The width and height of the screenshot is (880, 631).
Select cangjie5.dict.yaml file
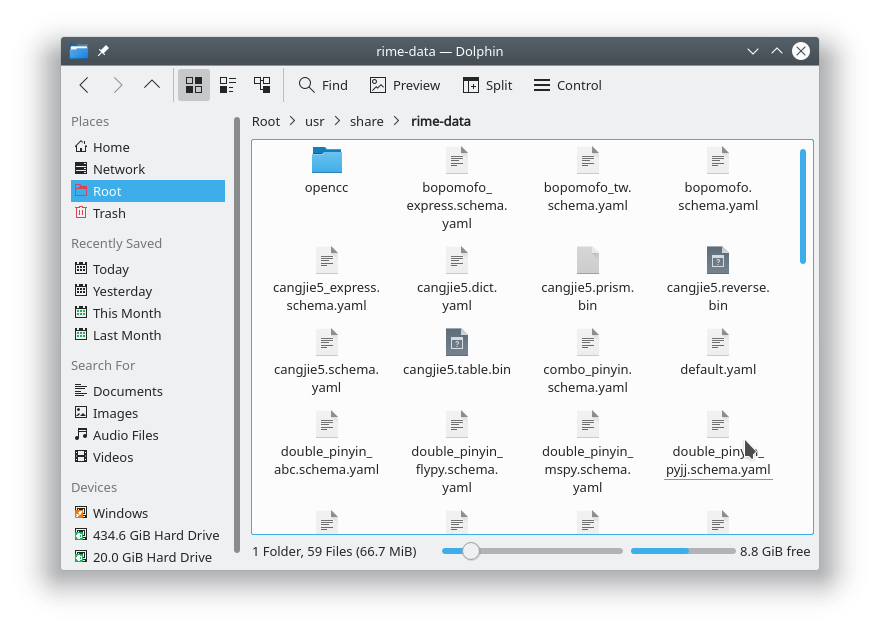point(457,280)
